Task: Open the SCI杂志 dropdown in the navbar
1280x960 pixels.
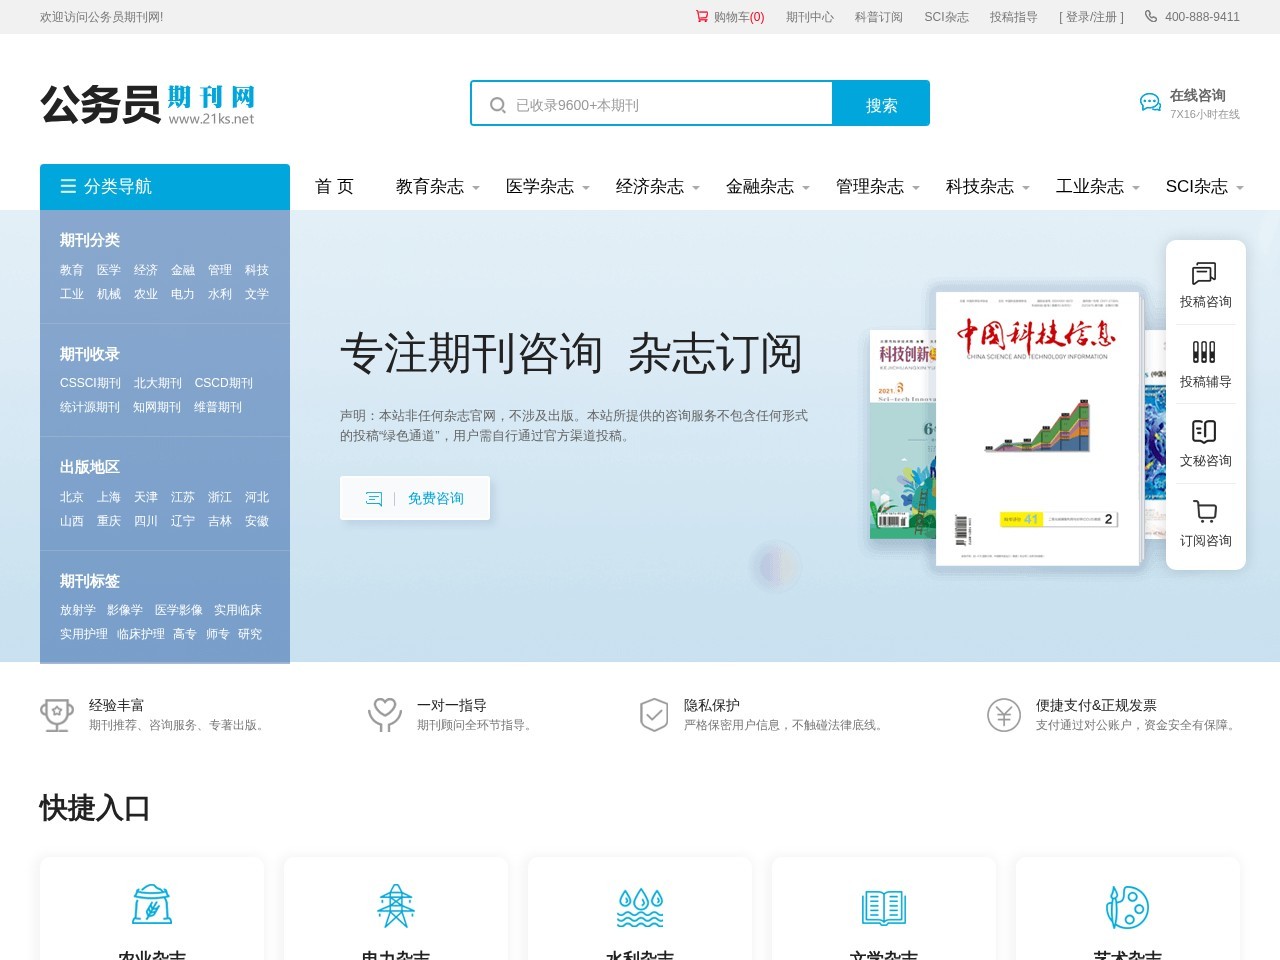Action: pyautogui.click(x=1197, y=186)
